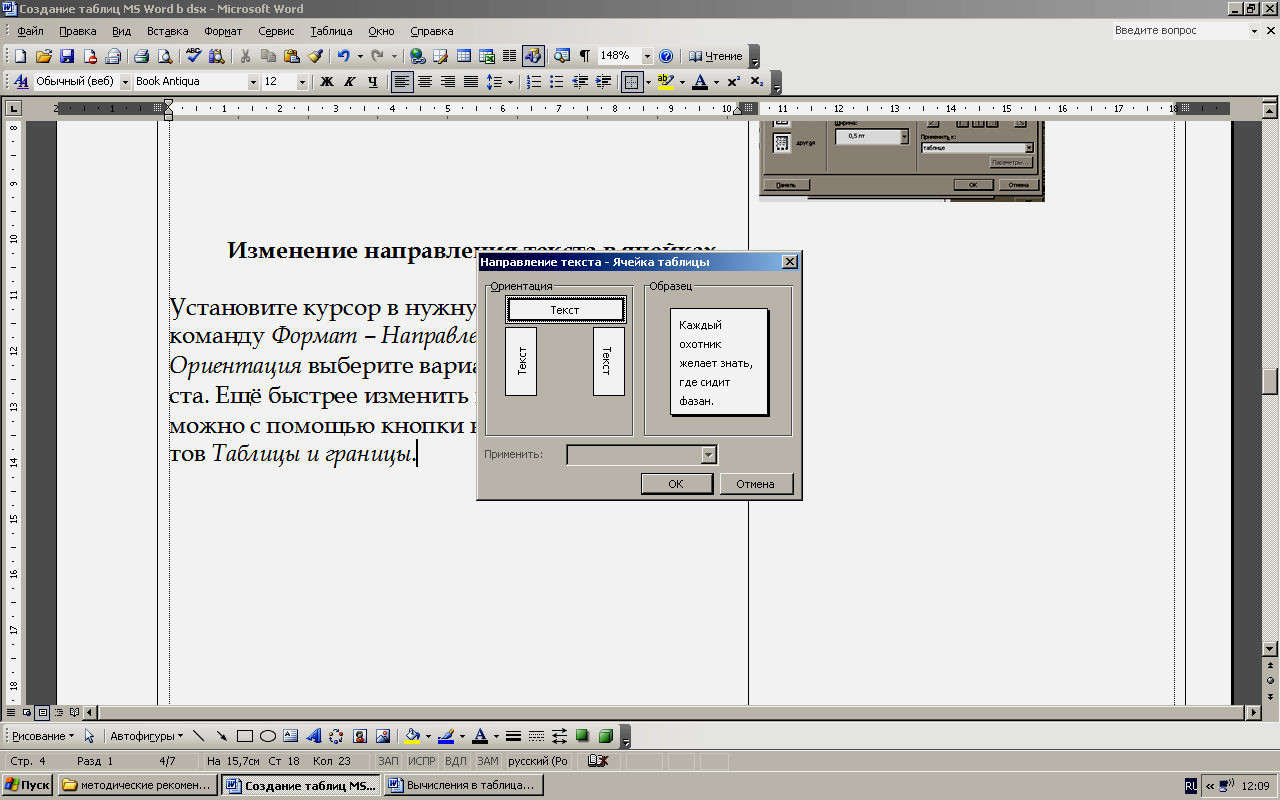Viewport: 1280px width, 800px height.
Task: Open the Document Map
Action: click(x=562, y=56)
